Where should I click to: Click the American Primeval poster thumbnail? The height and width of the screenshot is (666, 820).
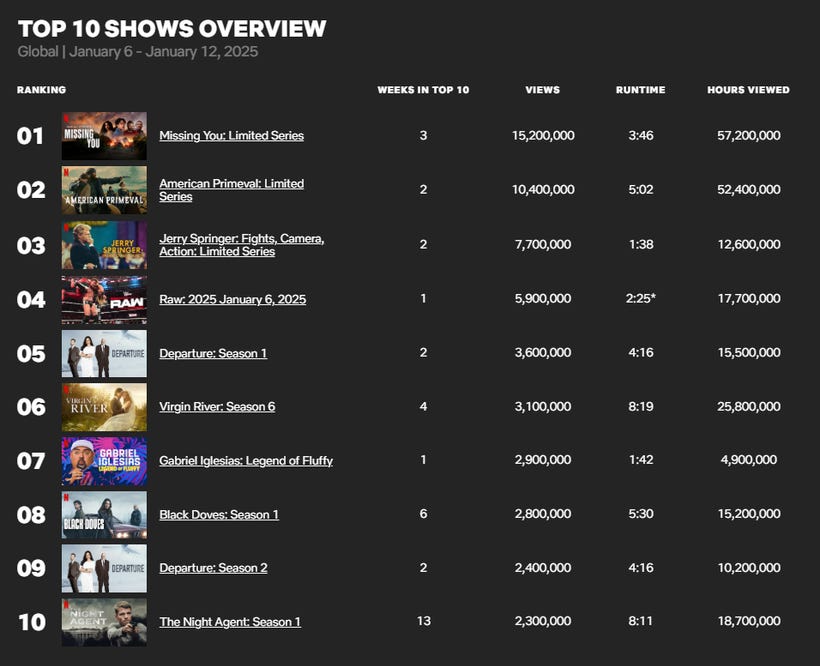point(104,190)
